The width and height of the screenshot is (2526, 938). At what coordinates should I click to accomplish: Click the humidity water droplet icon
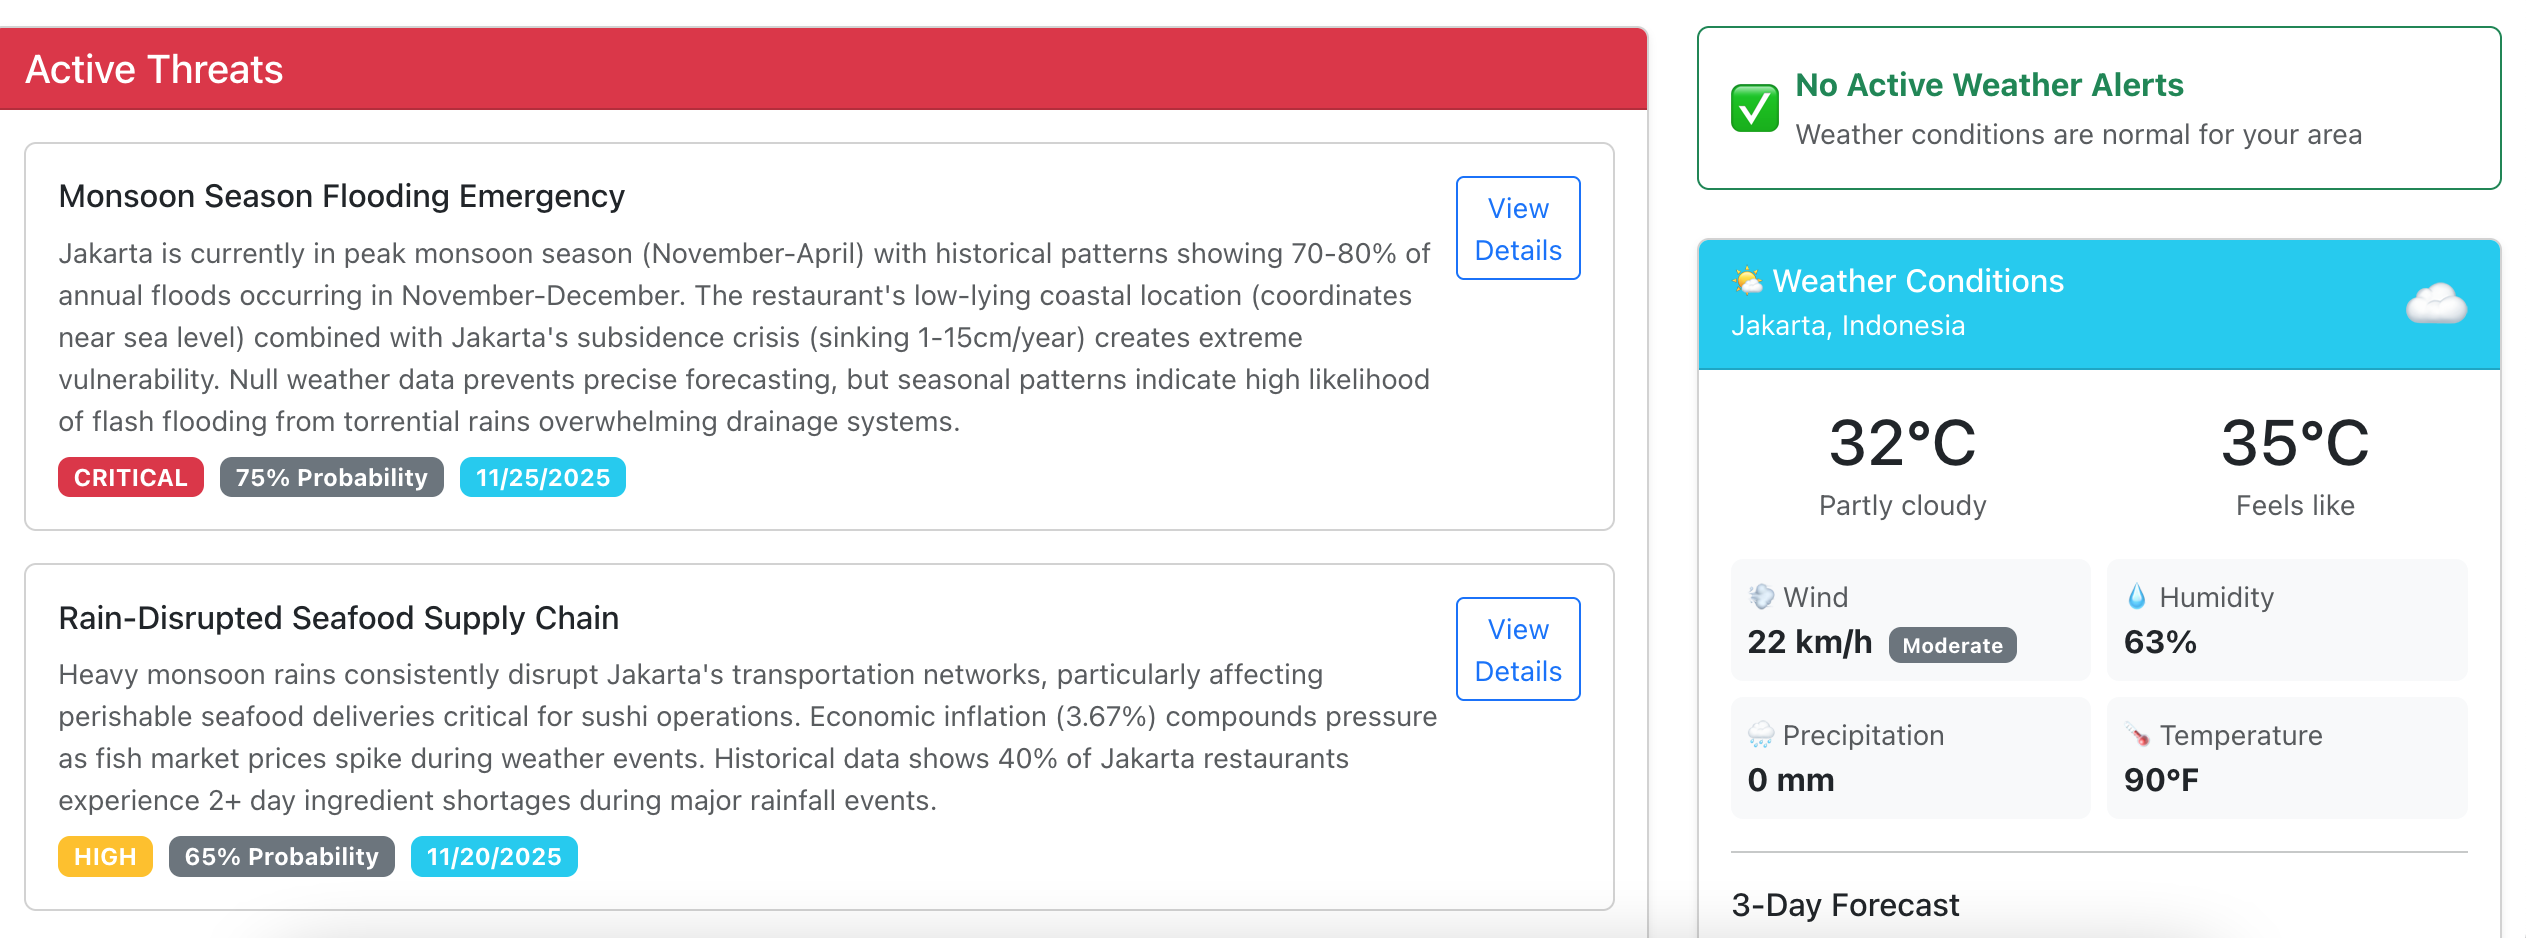tap(2137, 597)
